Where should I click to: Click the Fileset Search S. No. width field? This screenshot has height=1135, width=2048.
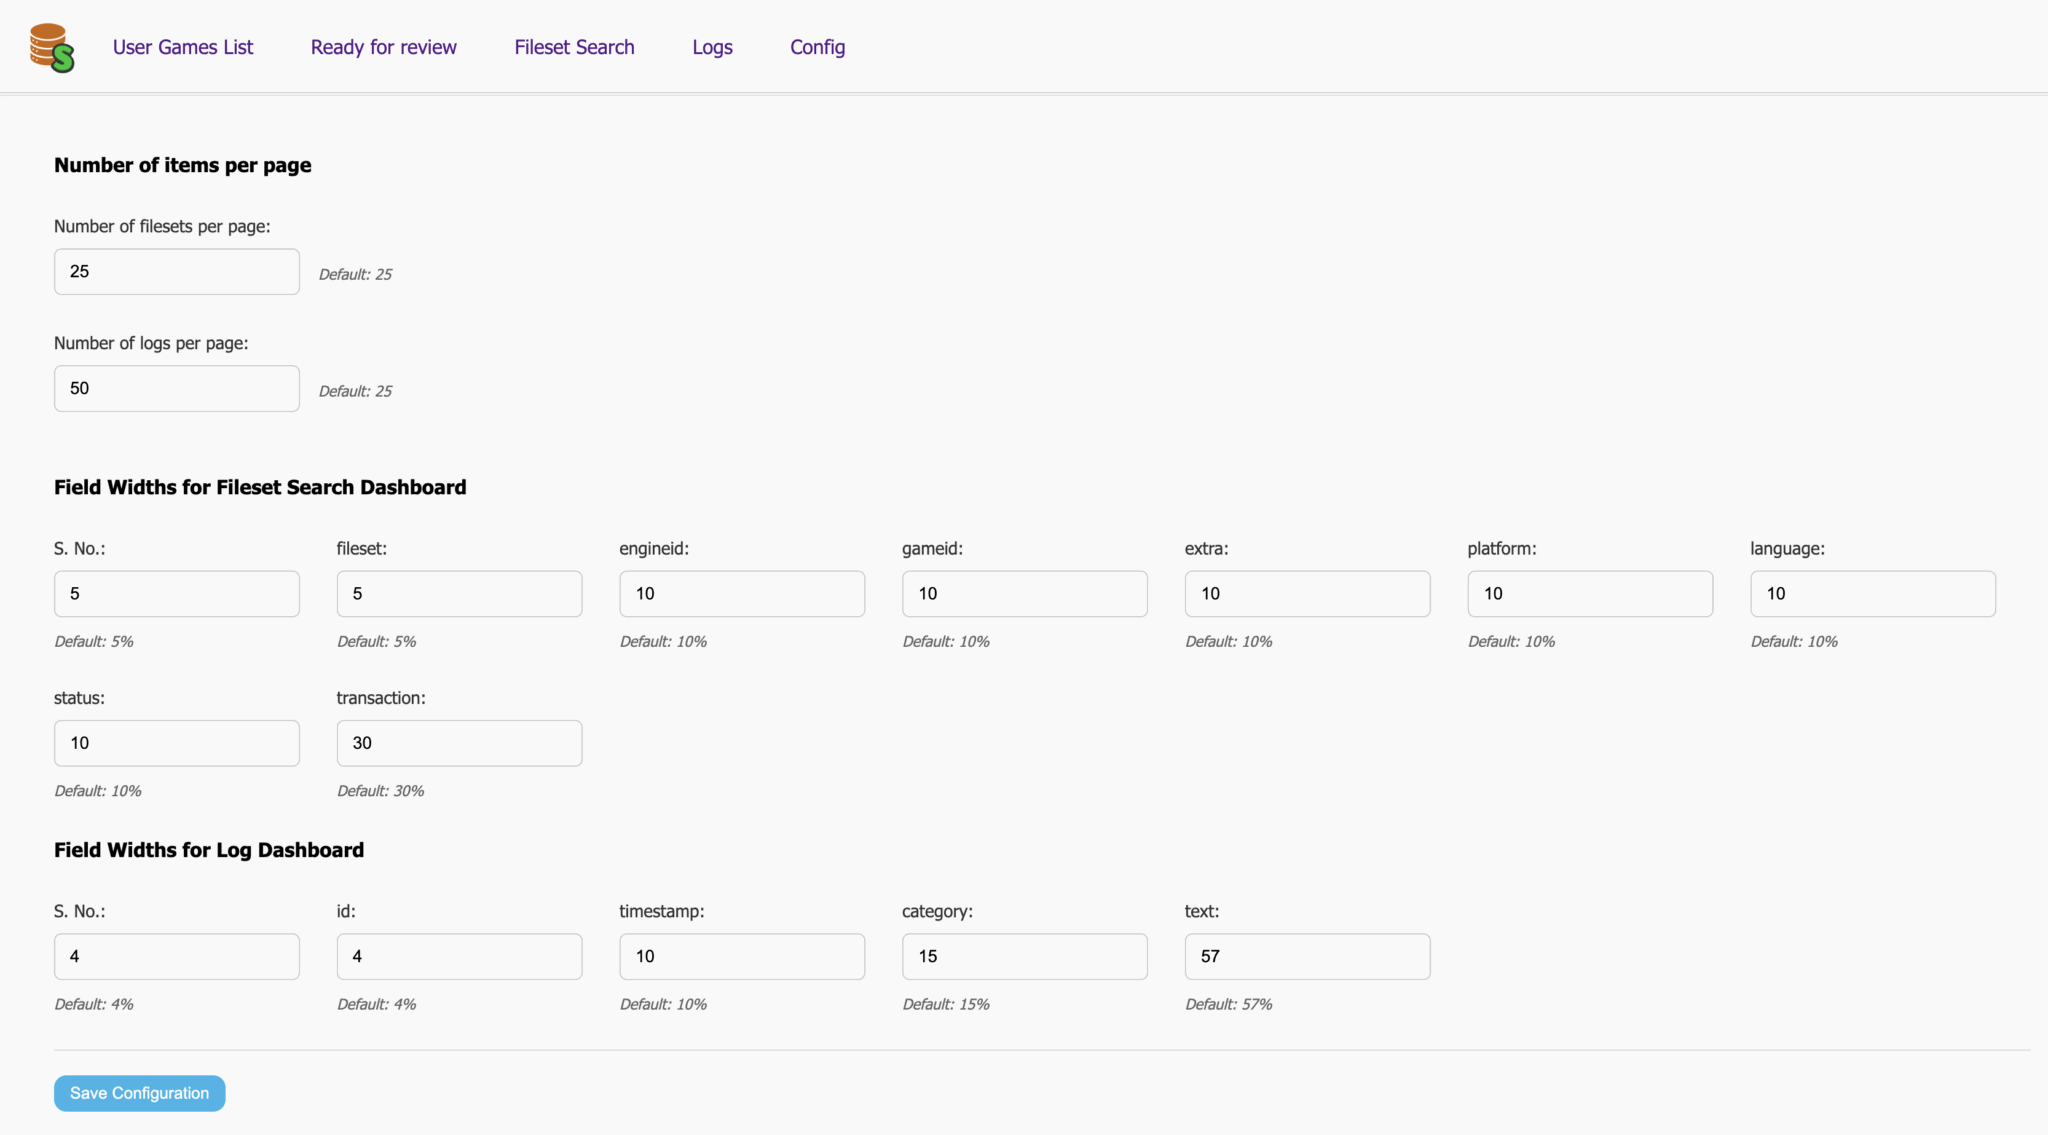(177, 594)
